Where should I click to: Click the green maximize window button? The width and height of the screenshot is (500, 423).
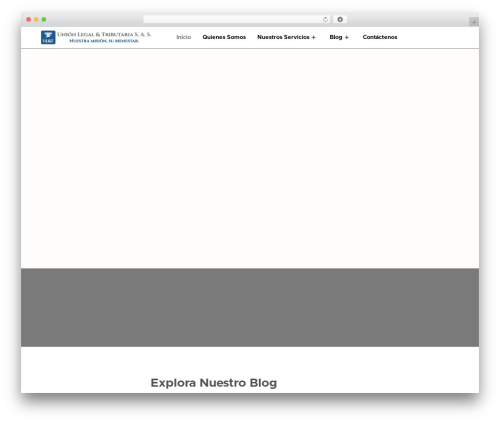click(x=44, y=19)
